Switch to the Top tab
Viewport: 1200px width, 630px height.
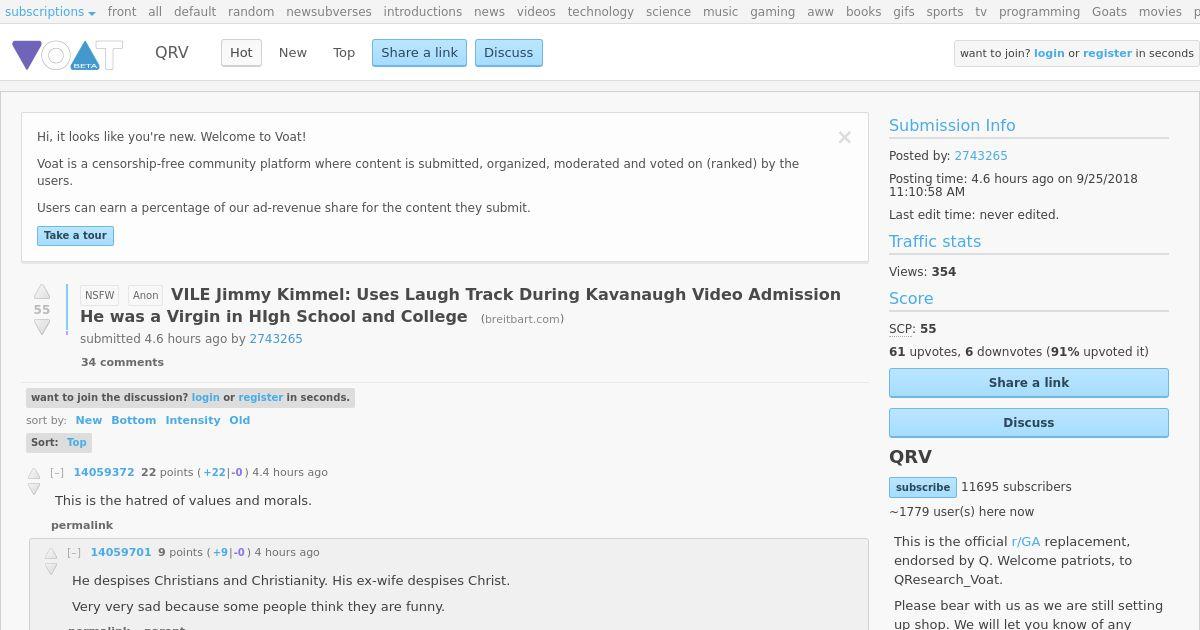[x=344, y=53]
